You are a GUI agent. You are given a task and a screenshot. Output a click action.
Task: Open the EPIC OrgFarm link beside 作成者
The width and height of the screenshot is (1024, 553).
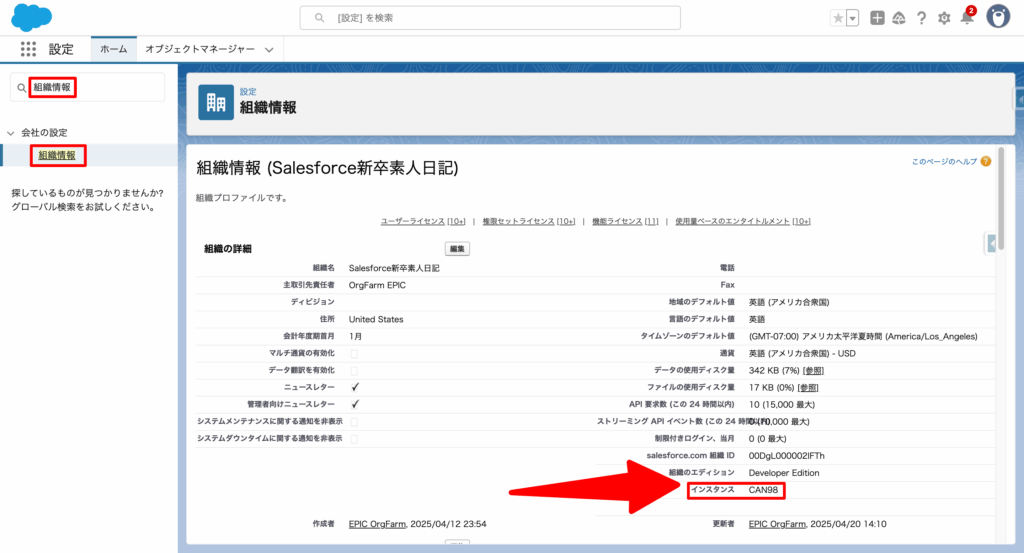pyautogui.click(x=377, y=524)
